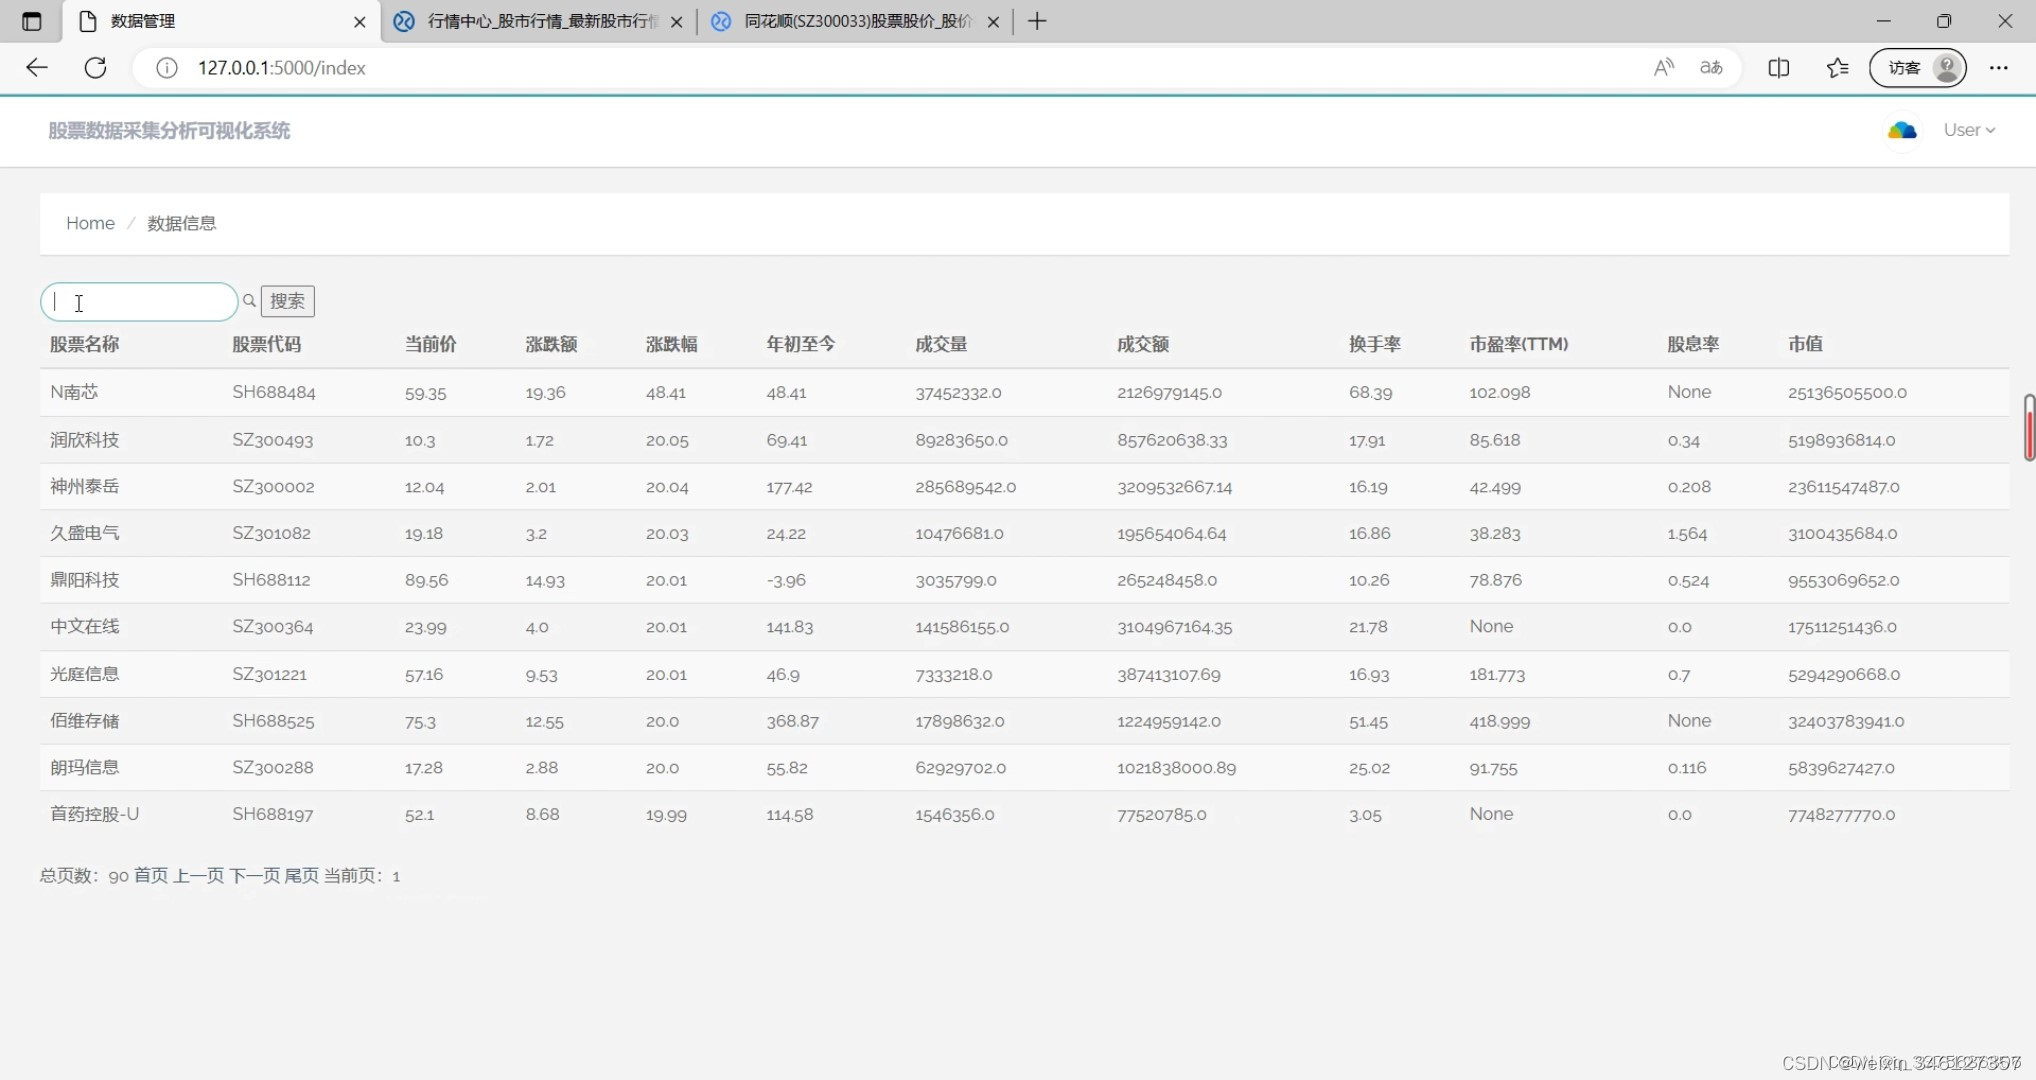The width and height of the screenshot is (2036, 1080).
Task: Click the favorites star icon
Action: (1837, 67)
